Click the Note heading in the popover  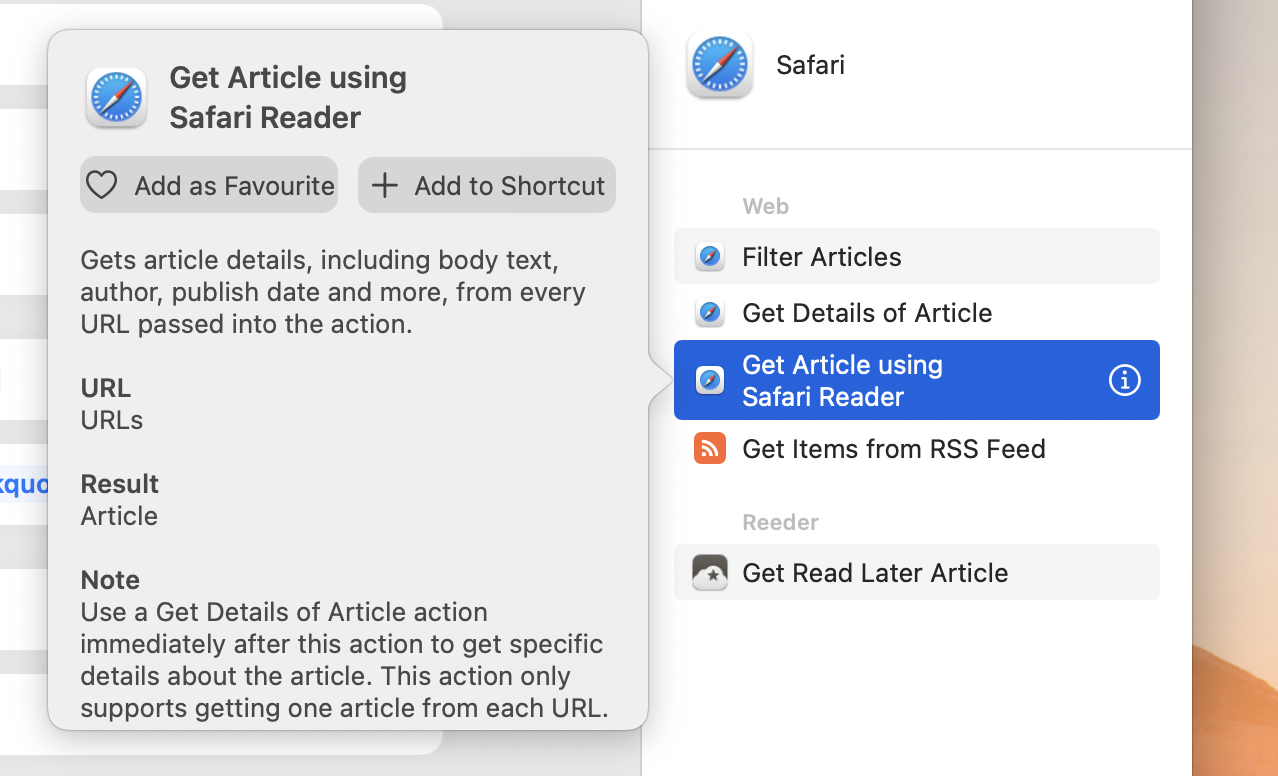110,579
